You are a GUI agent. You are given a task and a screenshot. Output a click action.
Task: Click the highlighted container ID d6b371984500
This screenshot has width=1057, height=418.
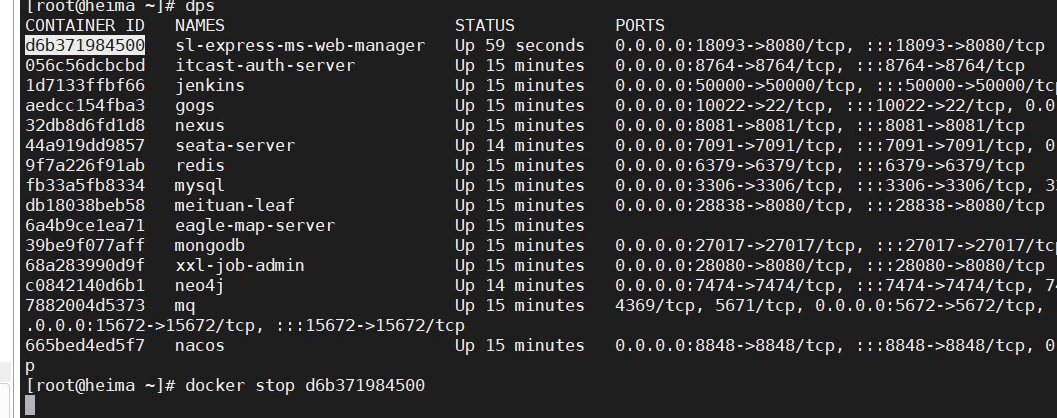[85, 45]
